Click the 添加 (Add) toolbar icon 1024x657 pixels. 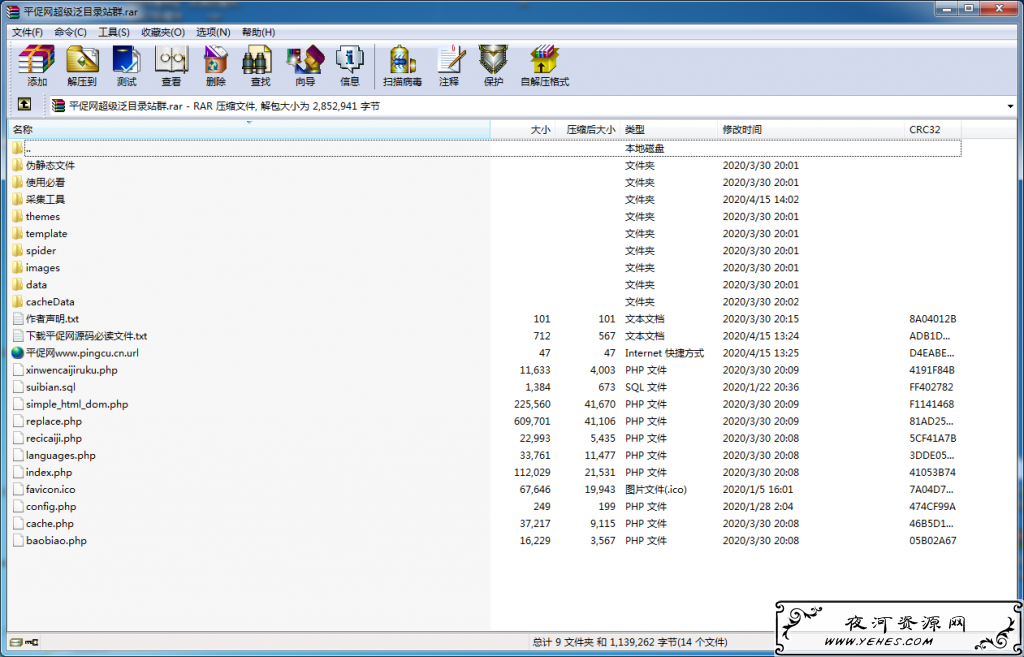click(37, 65)
